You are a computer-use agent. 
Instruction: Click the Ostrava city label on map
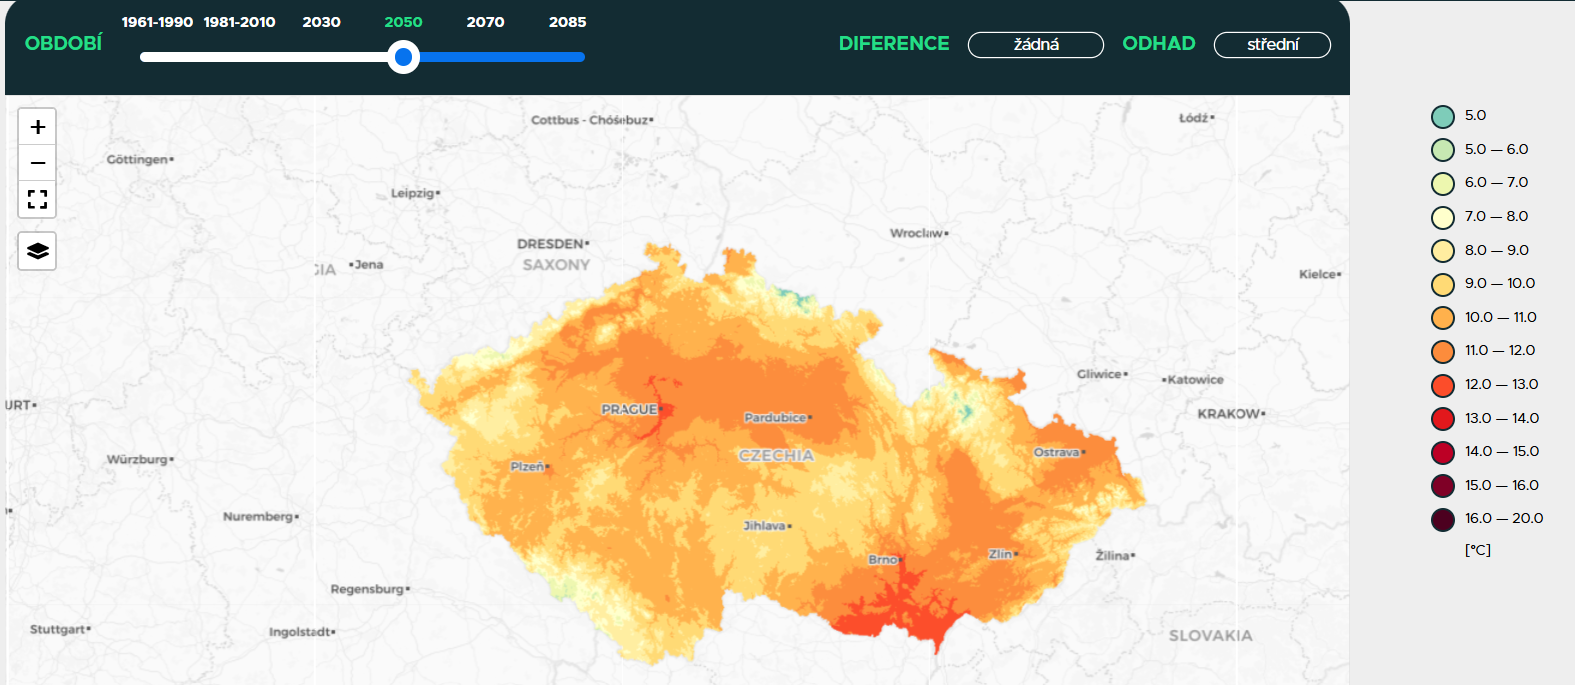1058,452
